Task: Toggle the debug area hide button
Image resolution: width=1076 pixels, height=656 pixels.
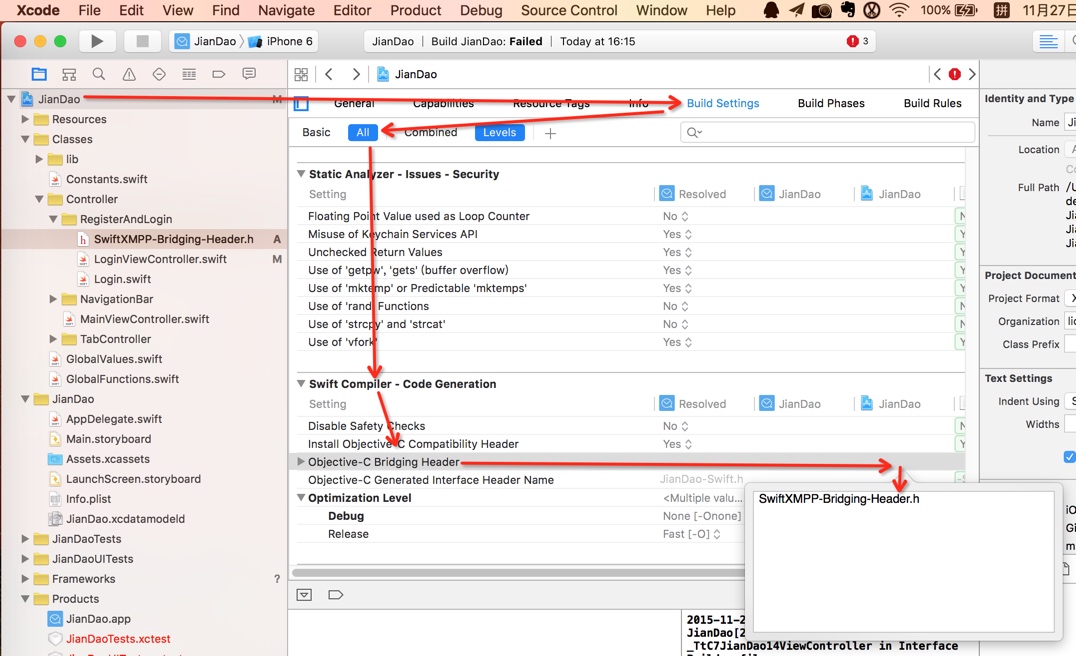Action: pyautogui.click(x=304, y=595)
